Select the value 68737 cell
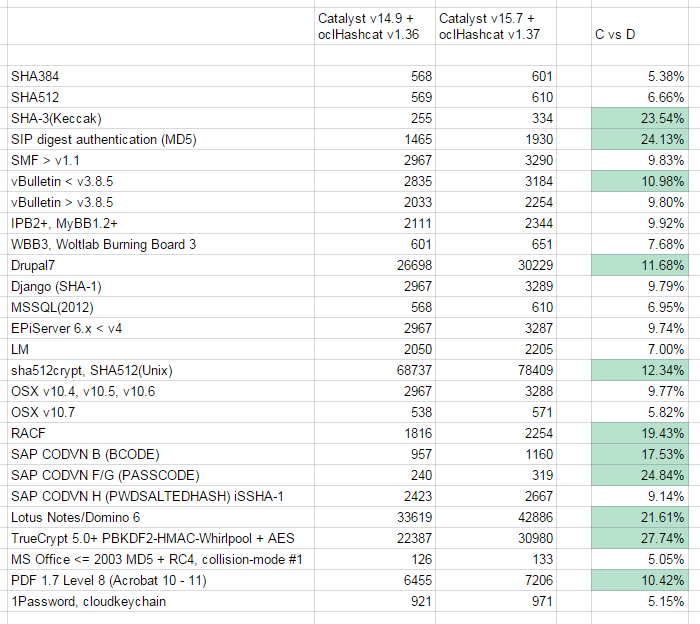Viewport: 700px width, 624px height. 375,370
